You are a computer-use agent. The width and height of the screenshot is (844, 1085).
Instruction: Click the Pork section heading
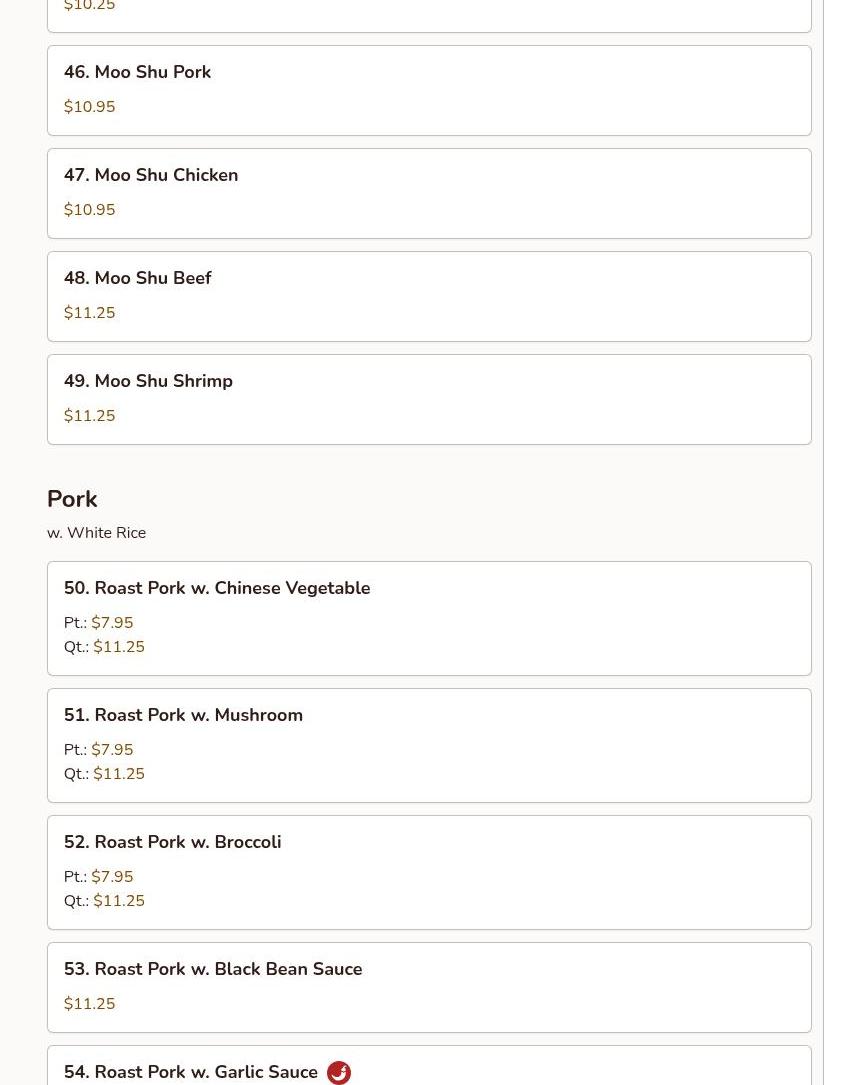[72, 499]
